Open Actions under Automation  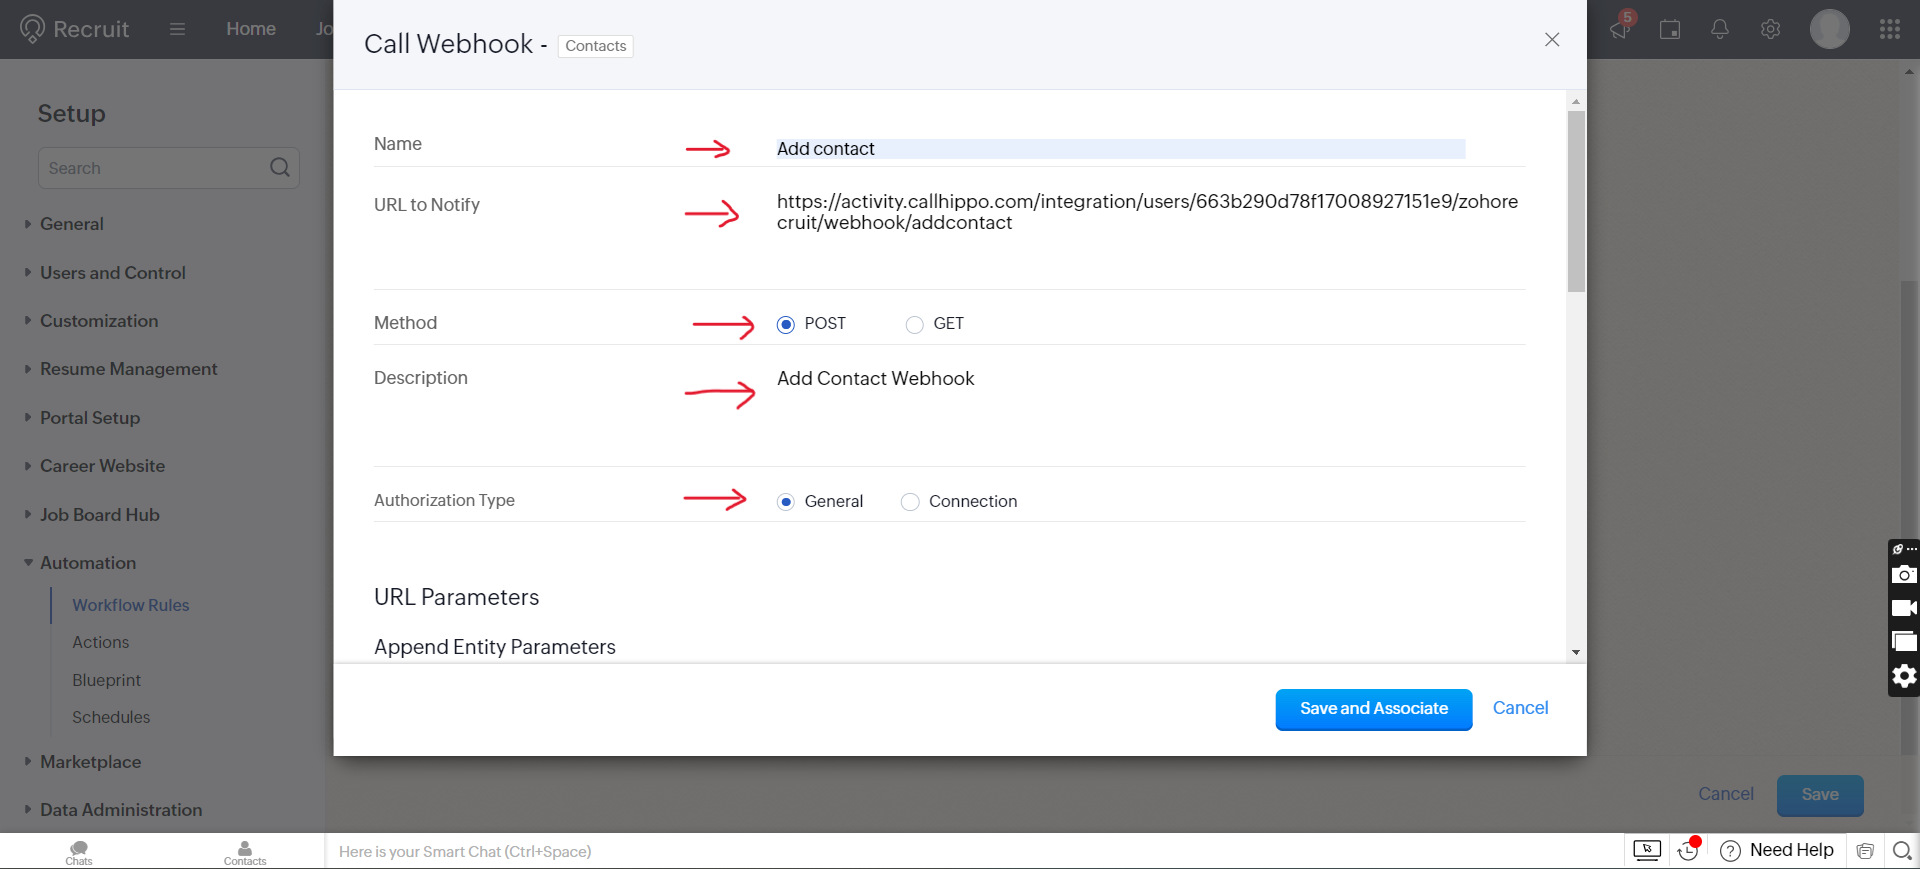click(x=100, y=642)
